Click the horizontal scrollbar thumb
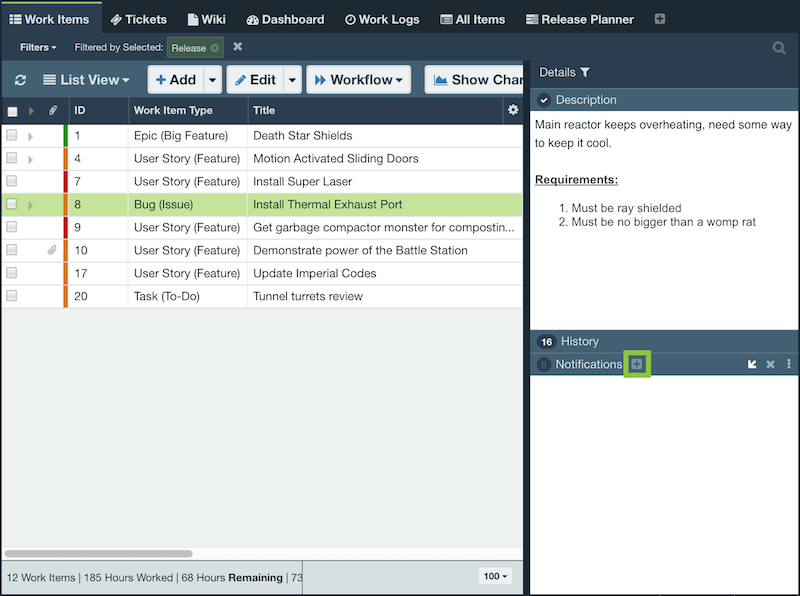Viewport: 800px width, 596px height. [98, 554]
